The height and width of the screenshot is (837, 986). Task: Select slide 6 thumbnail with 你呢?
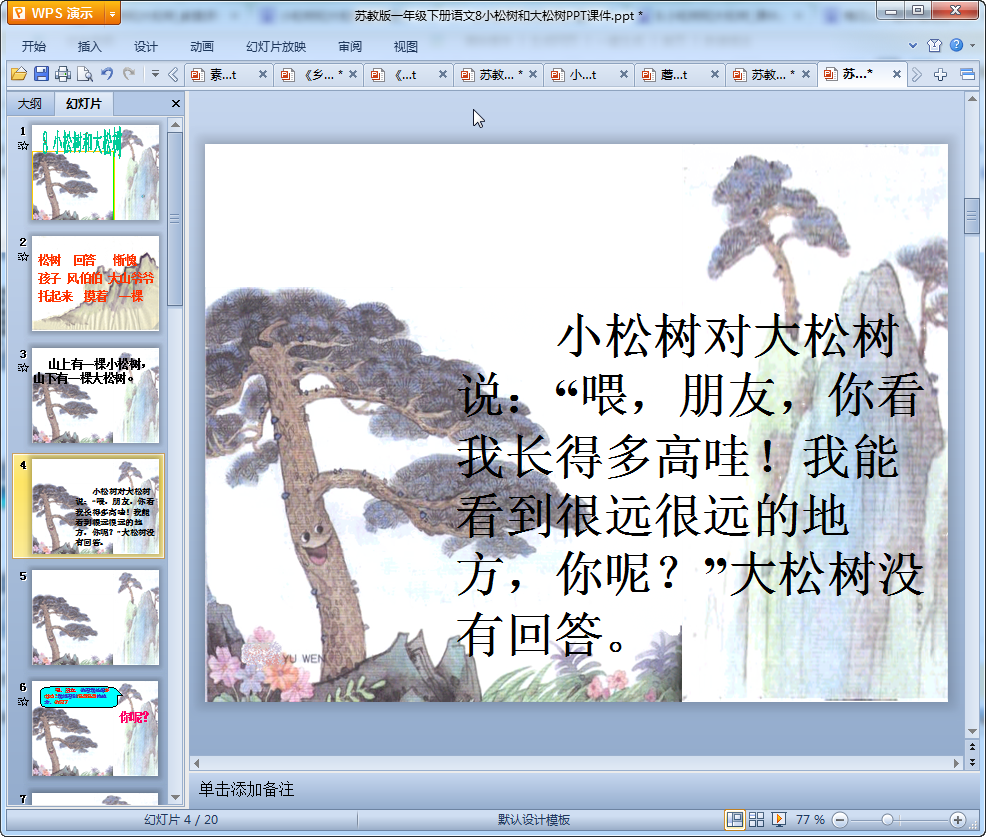click(96, 728)
